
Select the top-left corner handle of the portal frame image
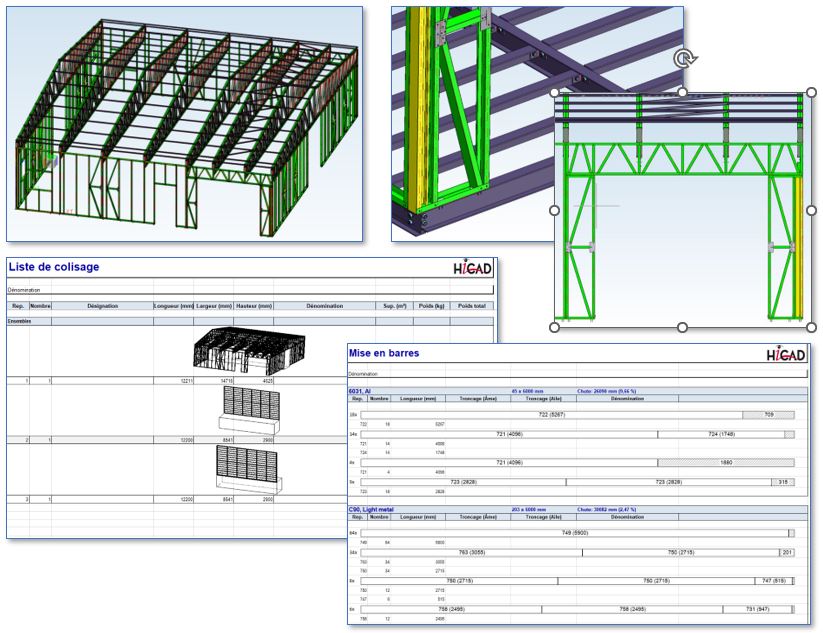coord(554,92)
